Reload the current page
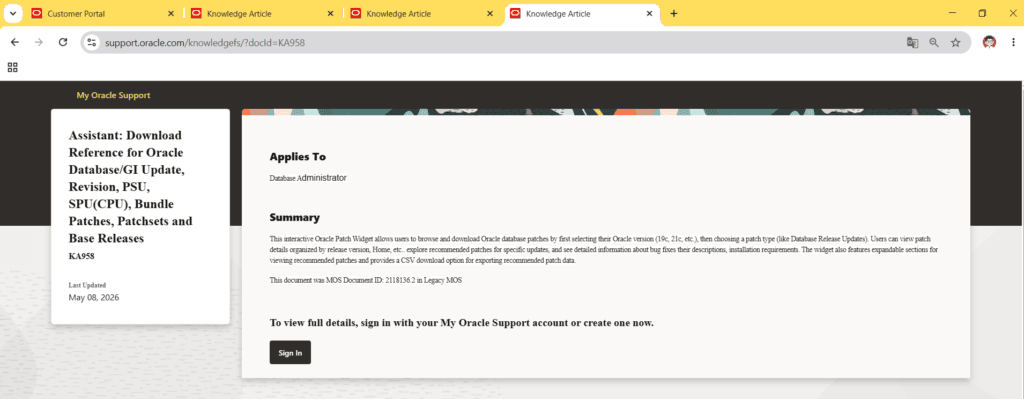The height and width of the screenshot is (399, 1024). (63, 42)
